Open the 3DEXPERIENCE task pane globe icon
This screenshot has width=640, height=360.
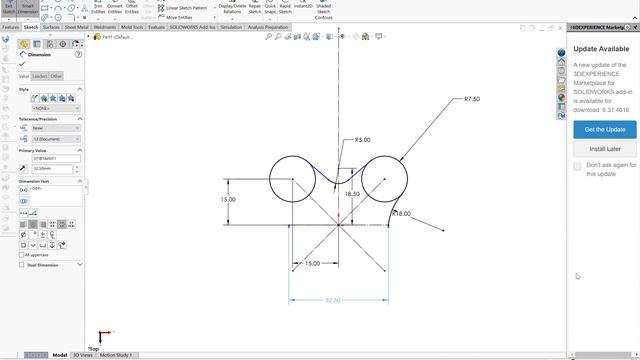coord(561,53)
